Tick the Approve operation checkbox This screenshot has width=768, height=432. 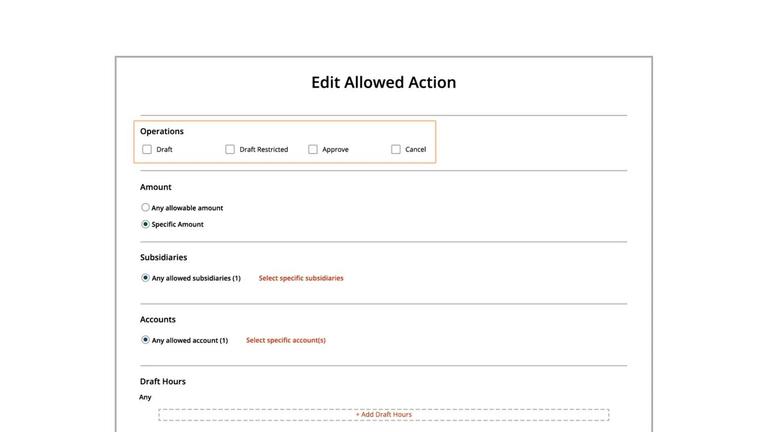(x=312, y=149)
